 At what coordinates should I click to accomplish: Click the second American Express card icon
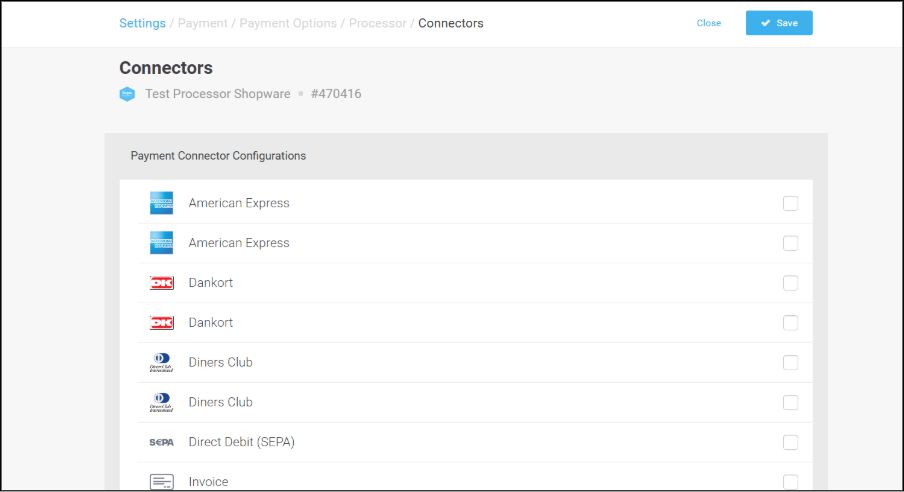click(161, 243)
